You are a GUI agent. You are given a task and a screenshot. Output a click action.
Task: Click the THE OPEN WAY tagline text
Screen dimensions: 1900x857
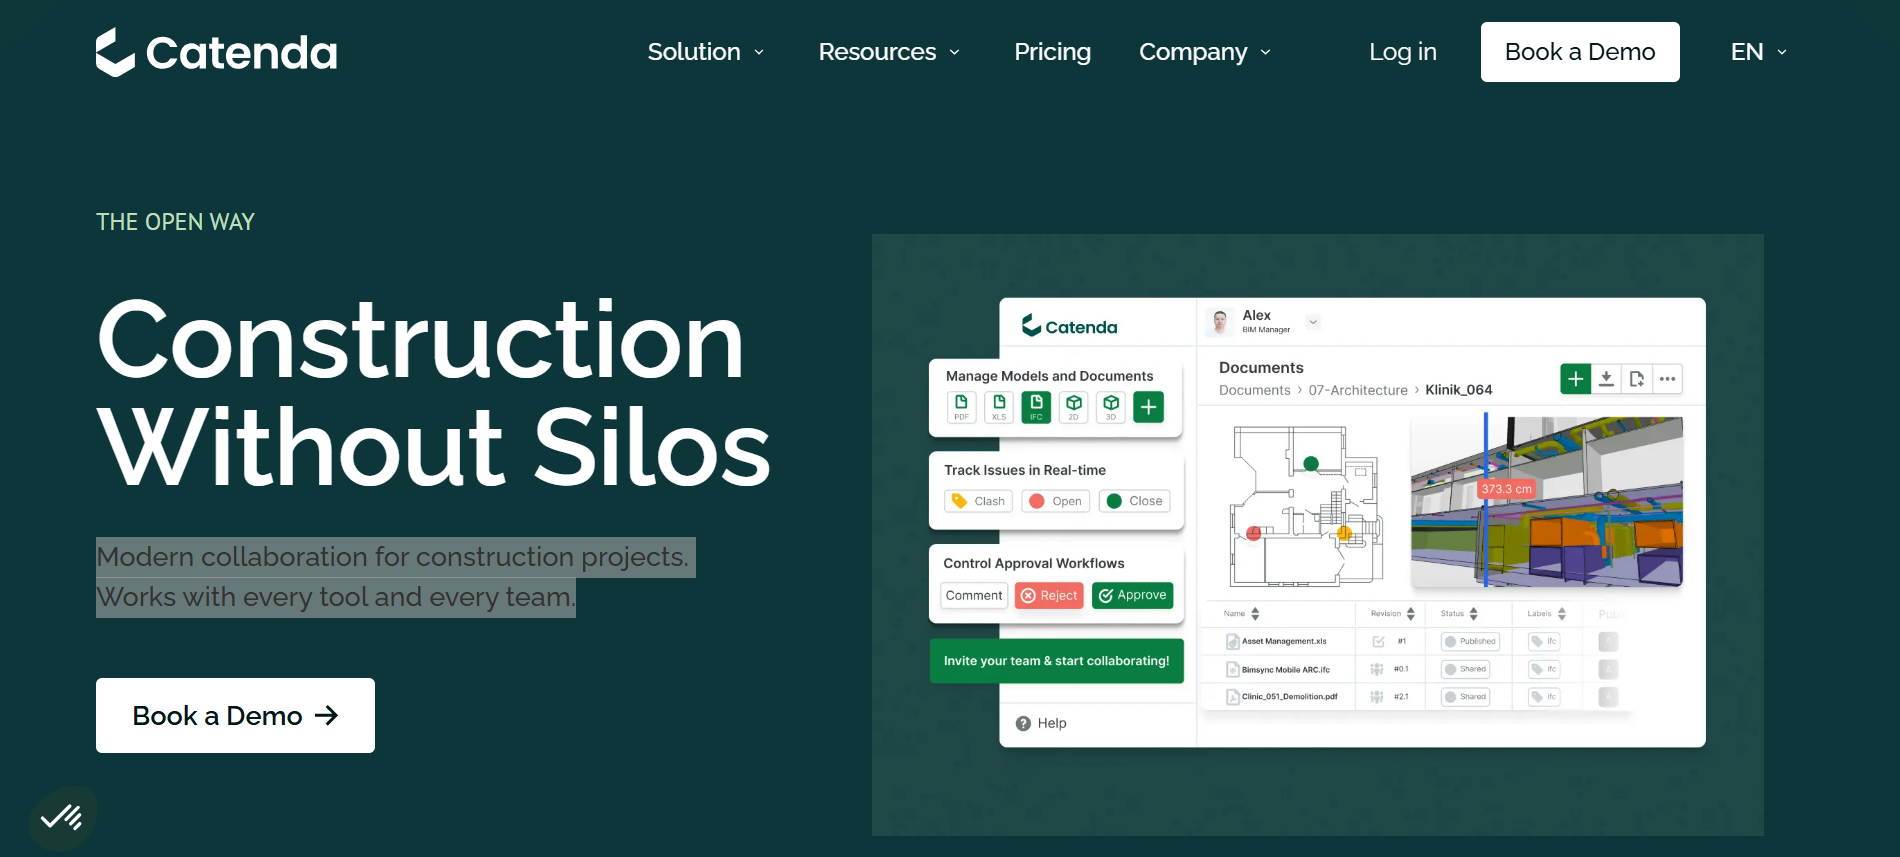point(175,222)
